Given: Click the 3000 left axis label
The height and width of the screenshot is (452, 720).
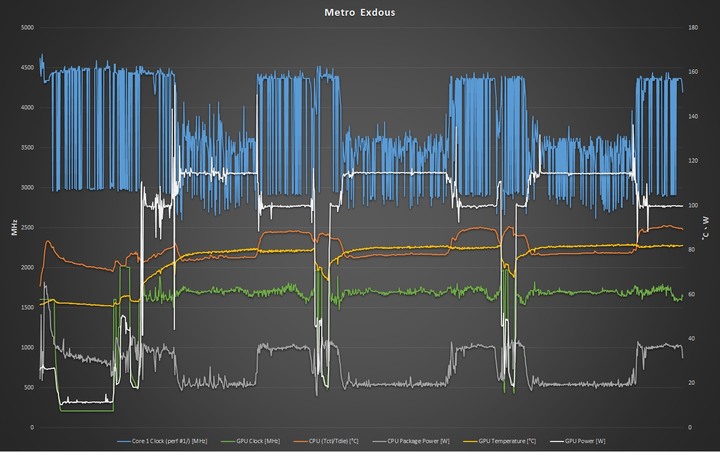Looking at the screenshot, I should point(28,187).
